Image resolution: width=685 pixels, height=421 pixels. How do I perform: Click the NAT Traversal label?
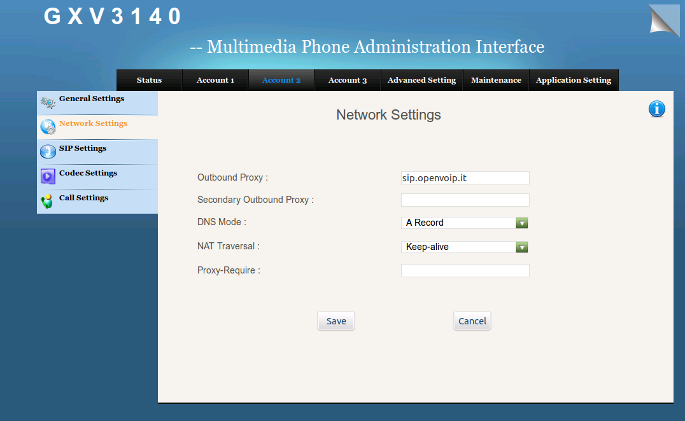[x=228, y=246]
